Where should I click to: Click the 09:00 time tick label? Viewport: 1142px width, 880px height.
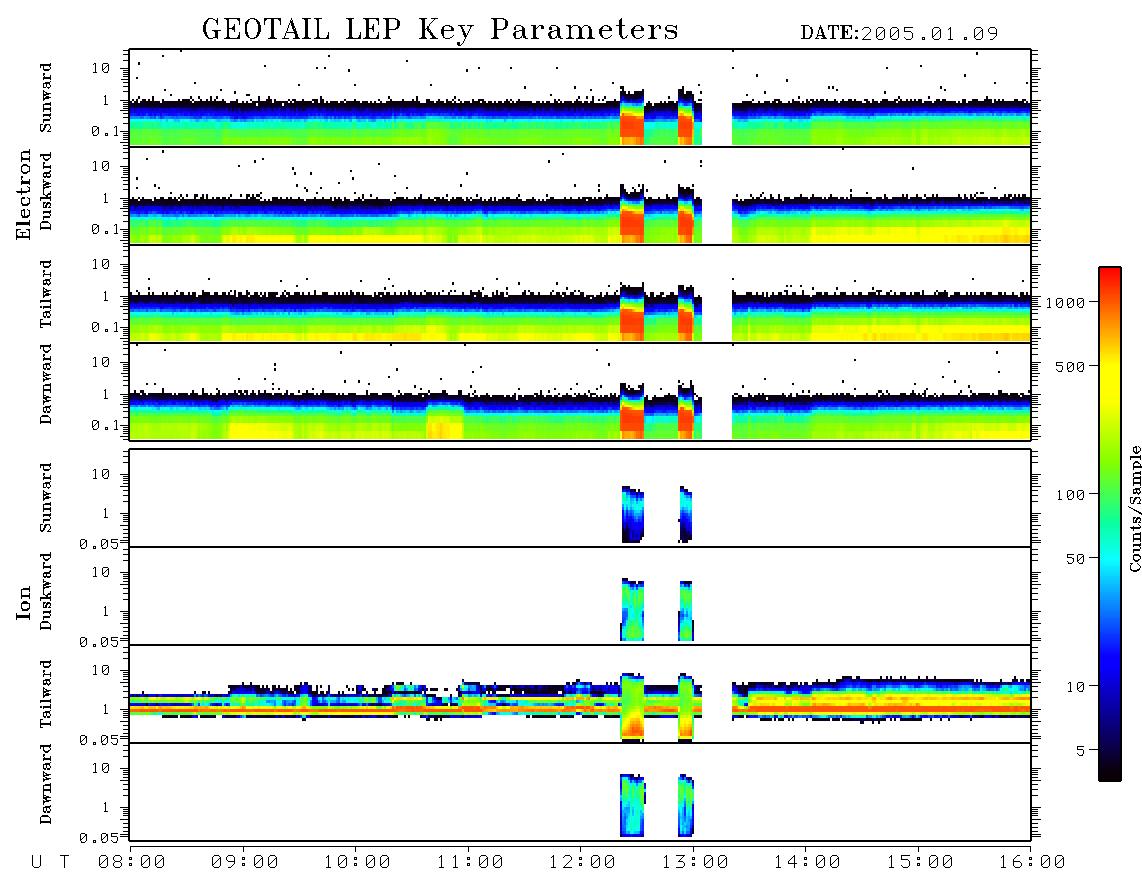245,863
